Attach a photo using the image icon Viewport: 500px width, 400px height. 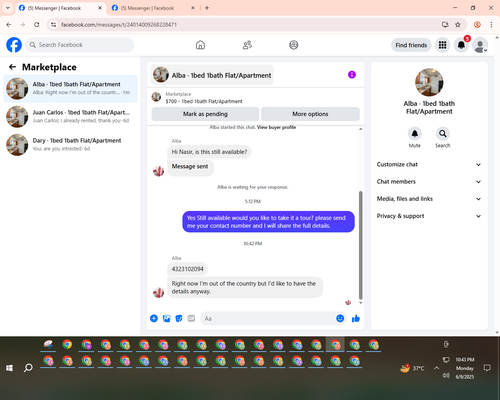click(166, 318)
